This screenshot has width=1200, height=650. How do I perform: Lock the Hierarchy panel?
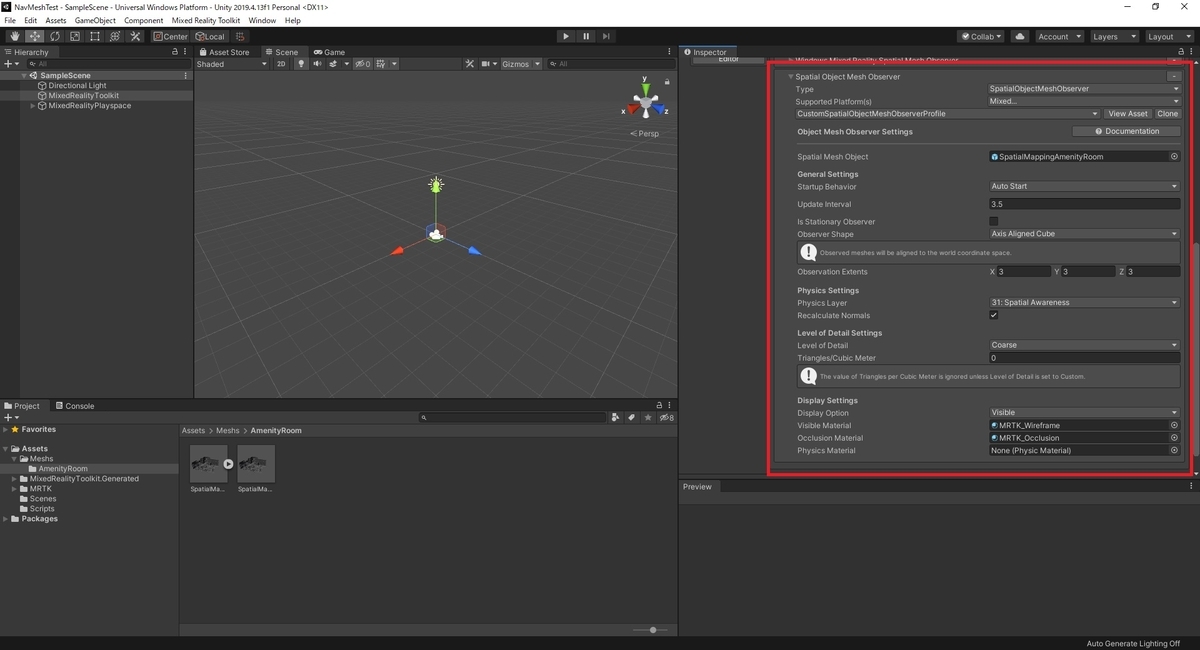[175, 52]
